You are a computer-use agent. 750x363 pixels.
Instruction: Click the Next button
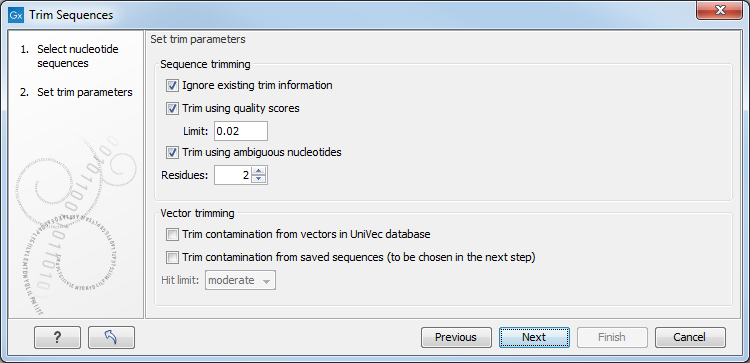coord(534,337)
